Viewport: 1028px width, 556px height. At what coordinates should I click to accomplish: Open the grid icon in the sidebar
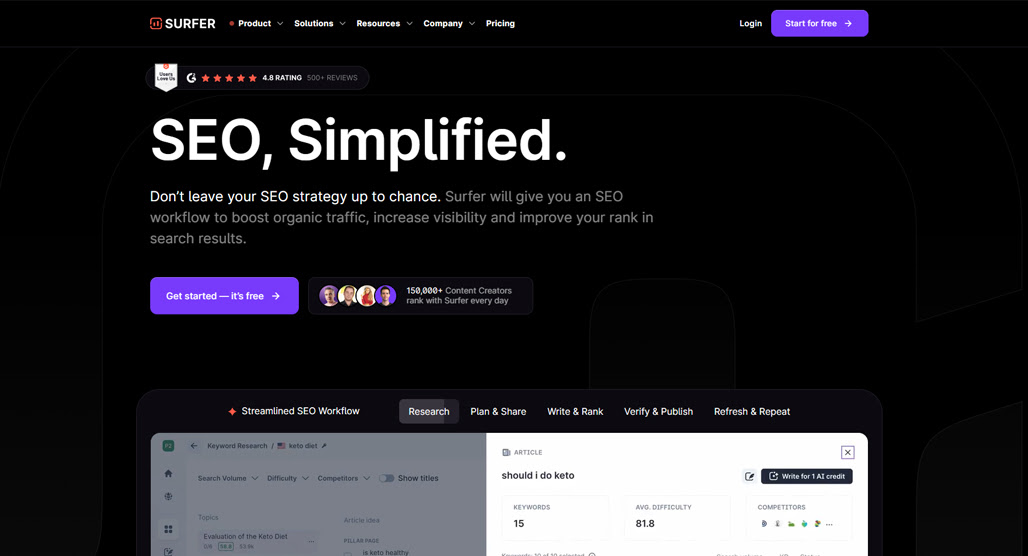coord(168,529)
